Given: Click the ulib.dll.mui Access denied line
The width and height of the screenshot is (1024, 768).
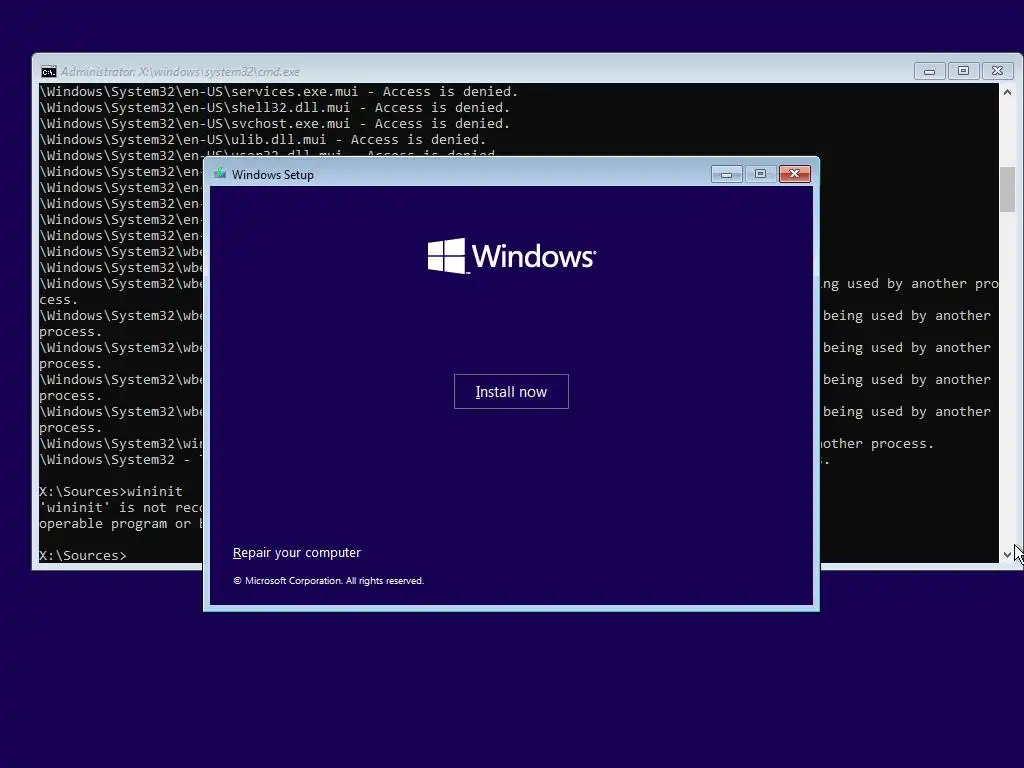Looking at the screenshot, I should click(x=263, y=140).
